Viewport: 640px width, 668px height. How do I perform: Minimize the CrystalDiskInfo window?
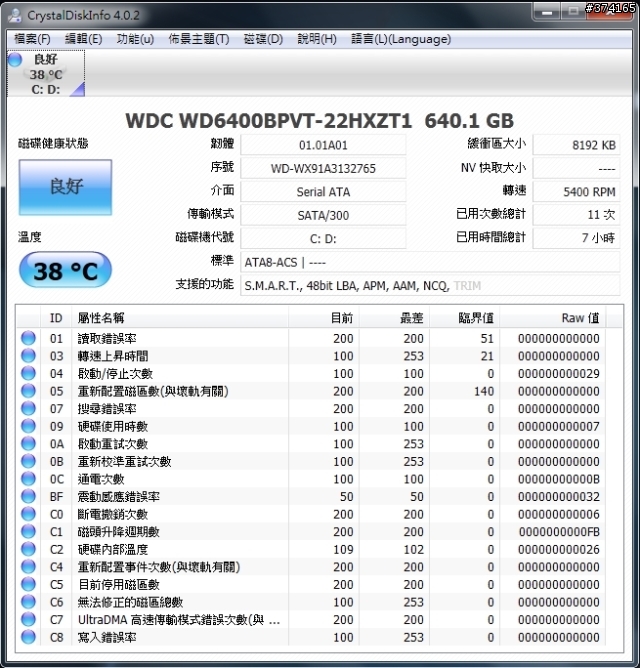point(547,12)
